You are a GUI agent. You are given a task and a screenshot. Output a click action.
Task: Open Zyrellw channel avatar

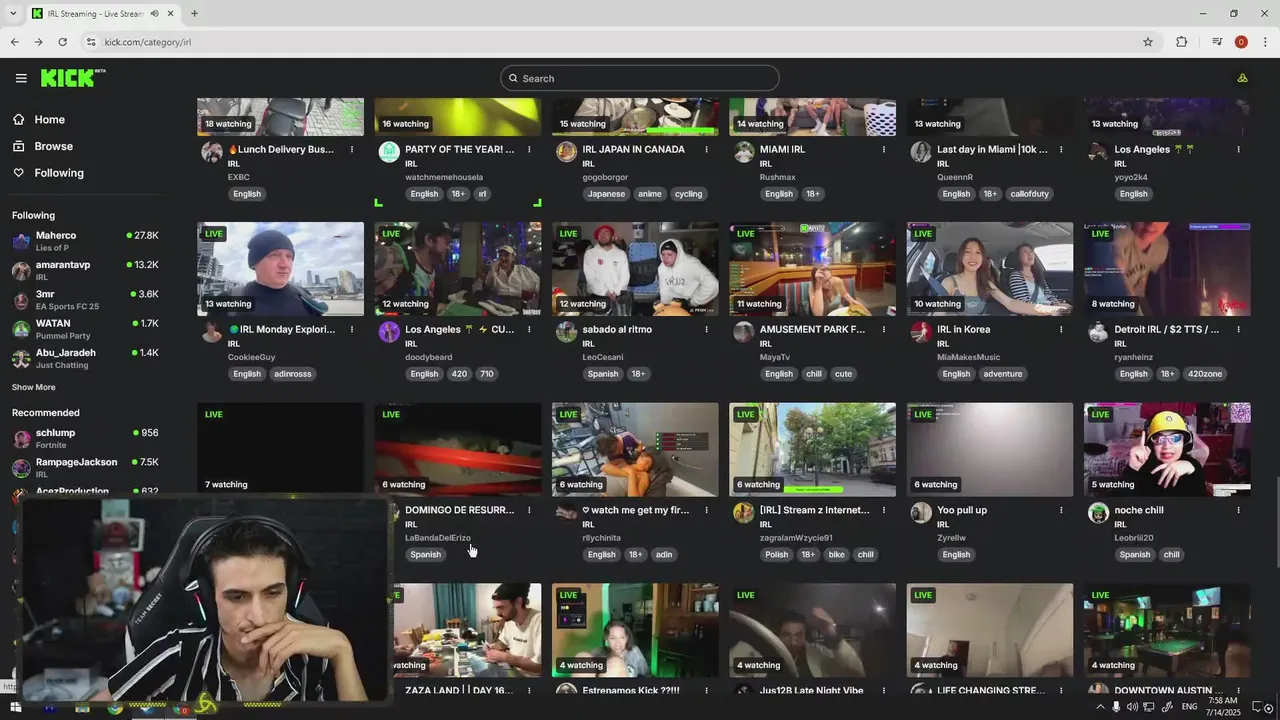(x=921, y=513)
